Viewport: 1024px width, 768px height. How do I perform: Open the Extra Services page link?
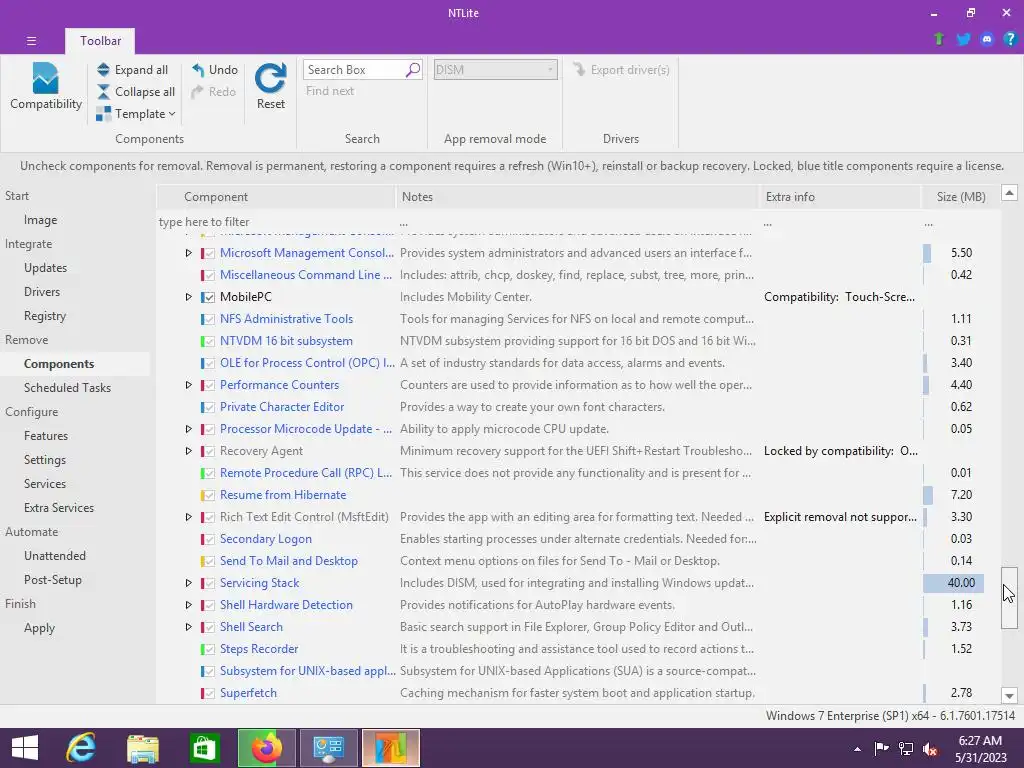pos(59,508)
